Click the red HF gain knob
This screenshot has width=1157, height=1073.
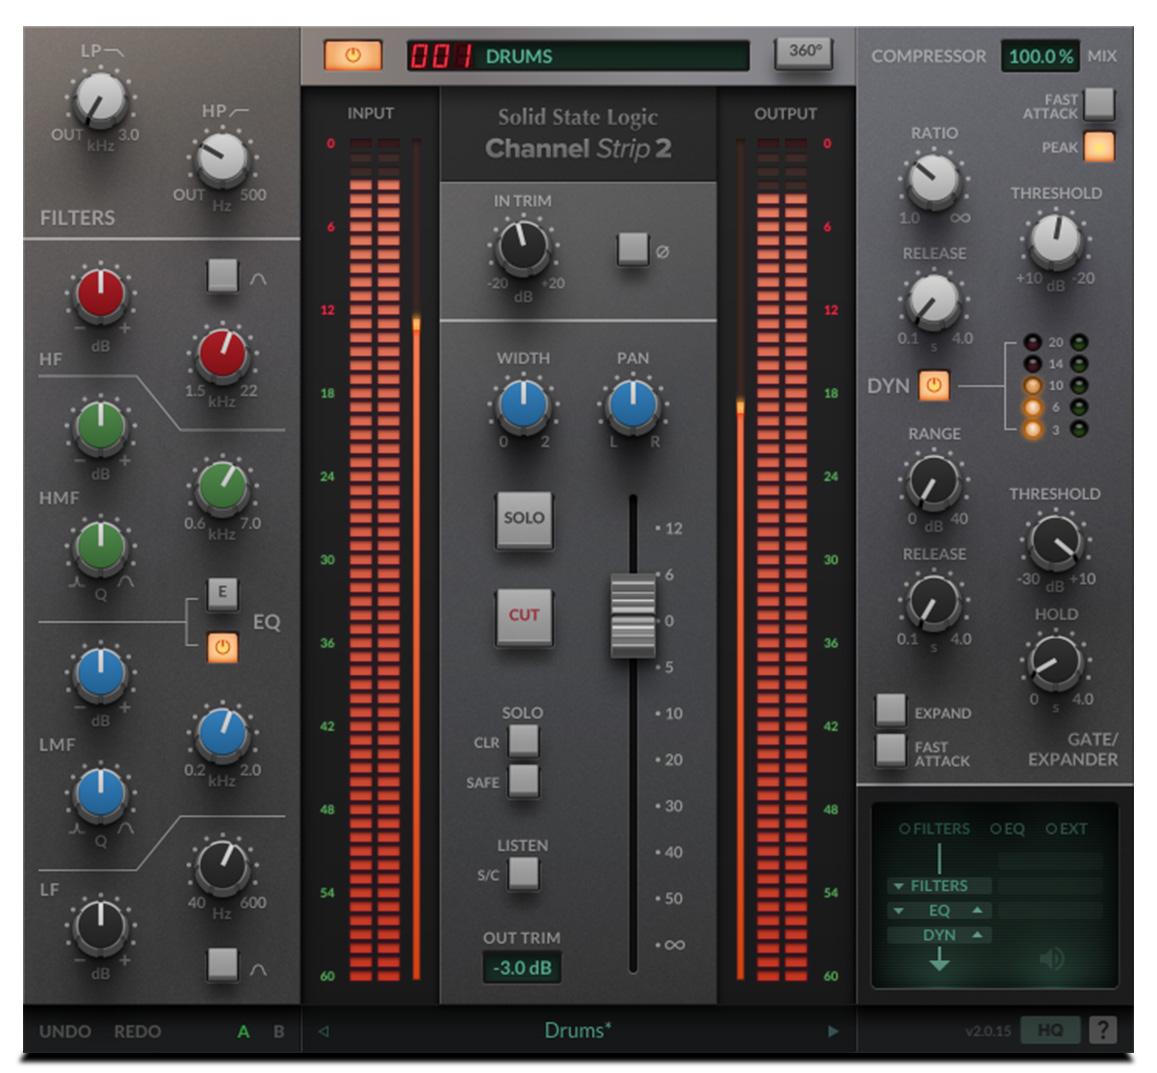coord(100,294)
